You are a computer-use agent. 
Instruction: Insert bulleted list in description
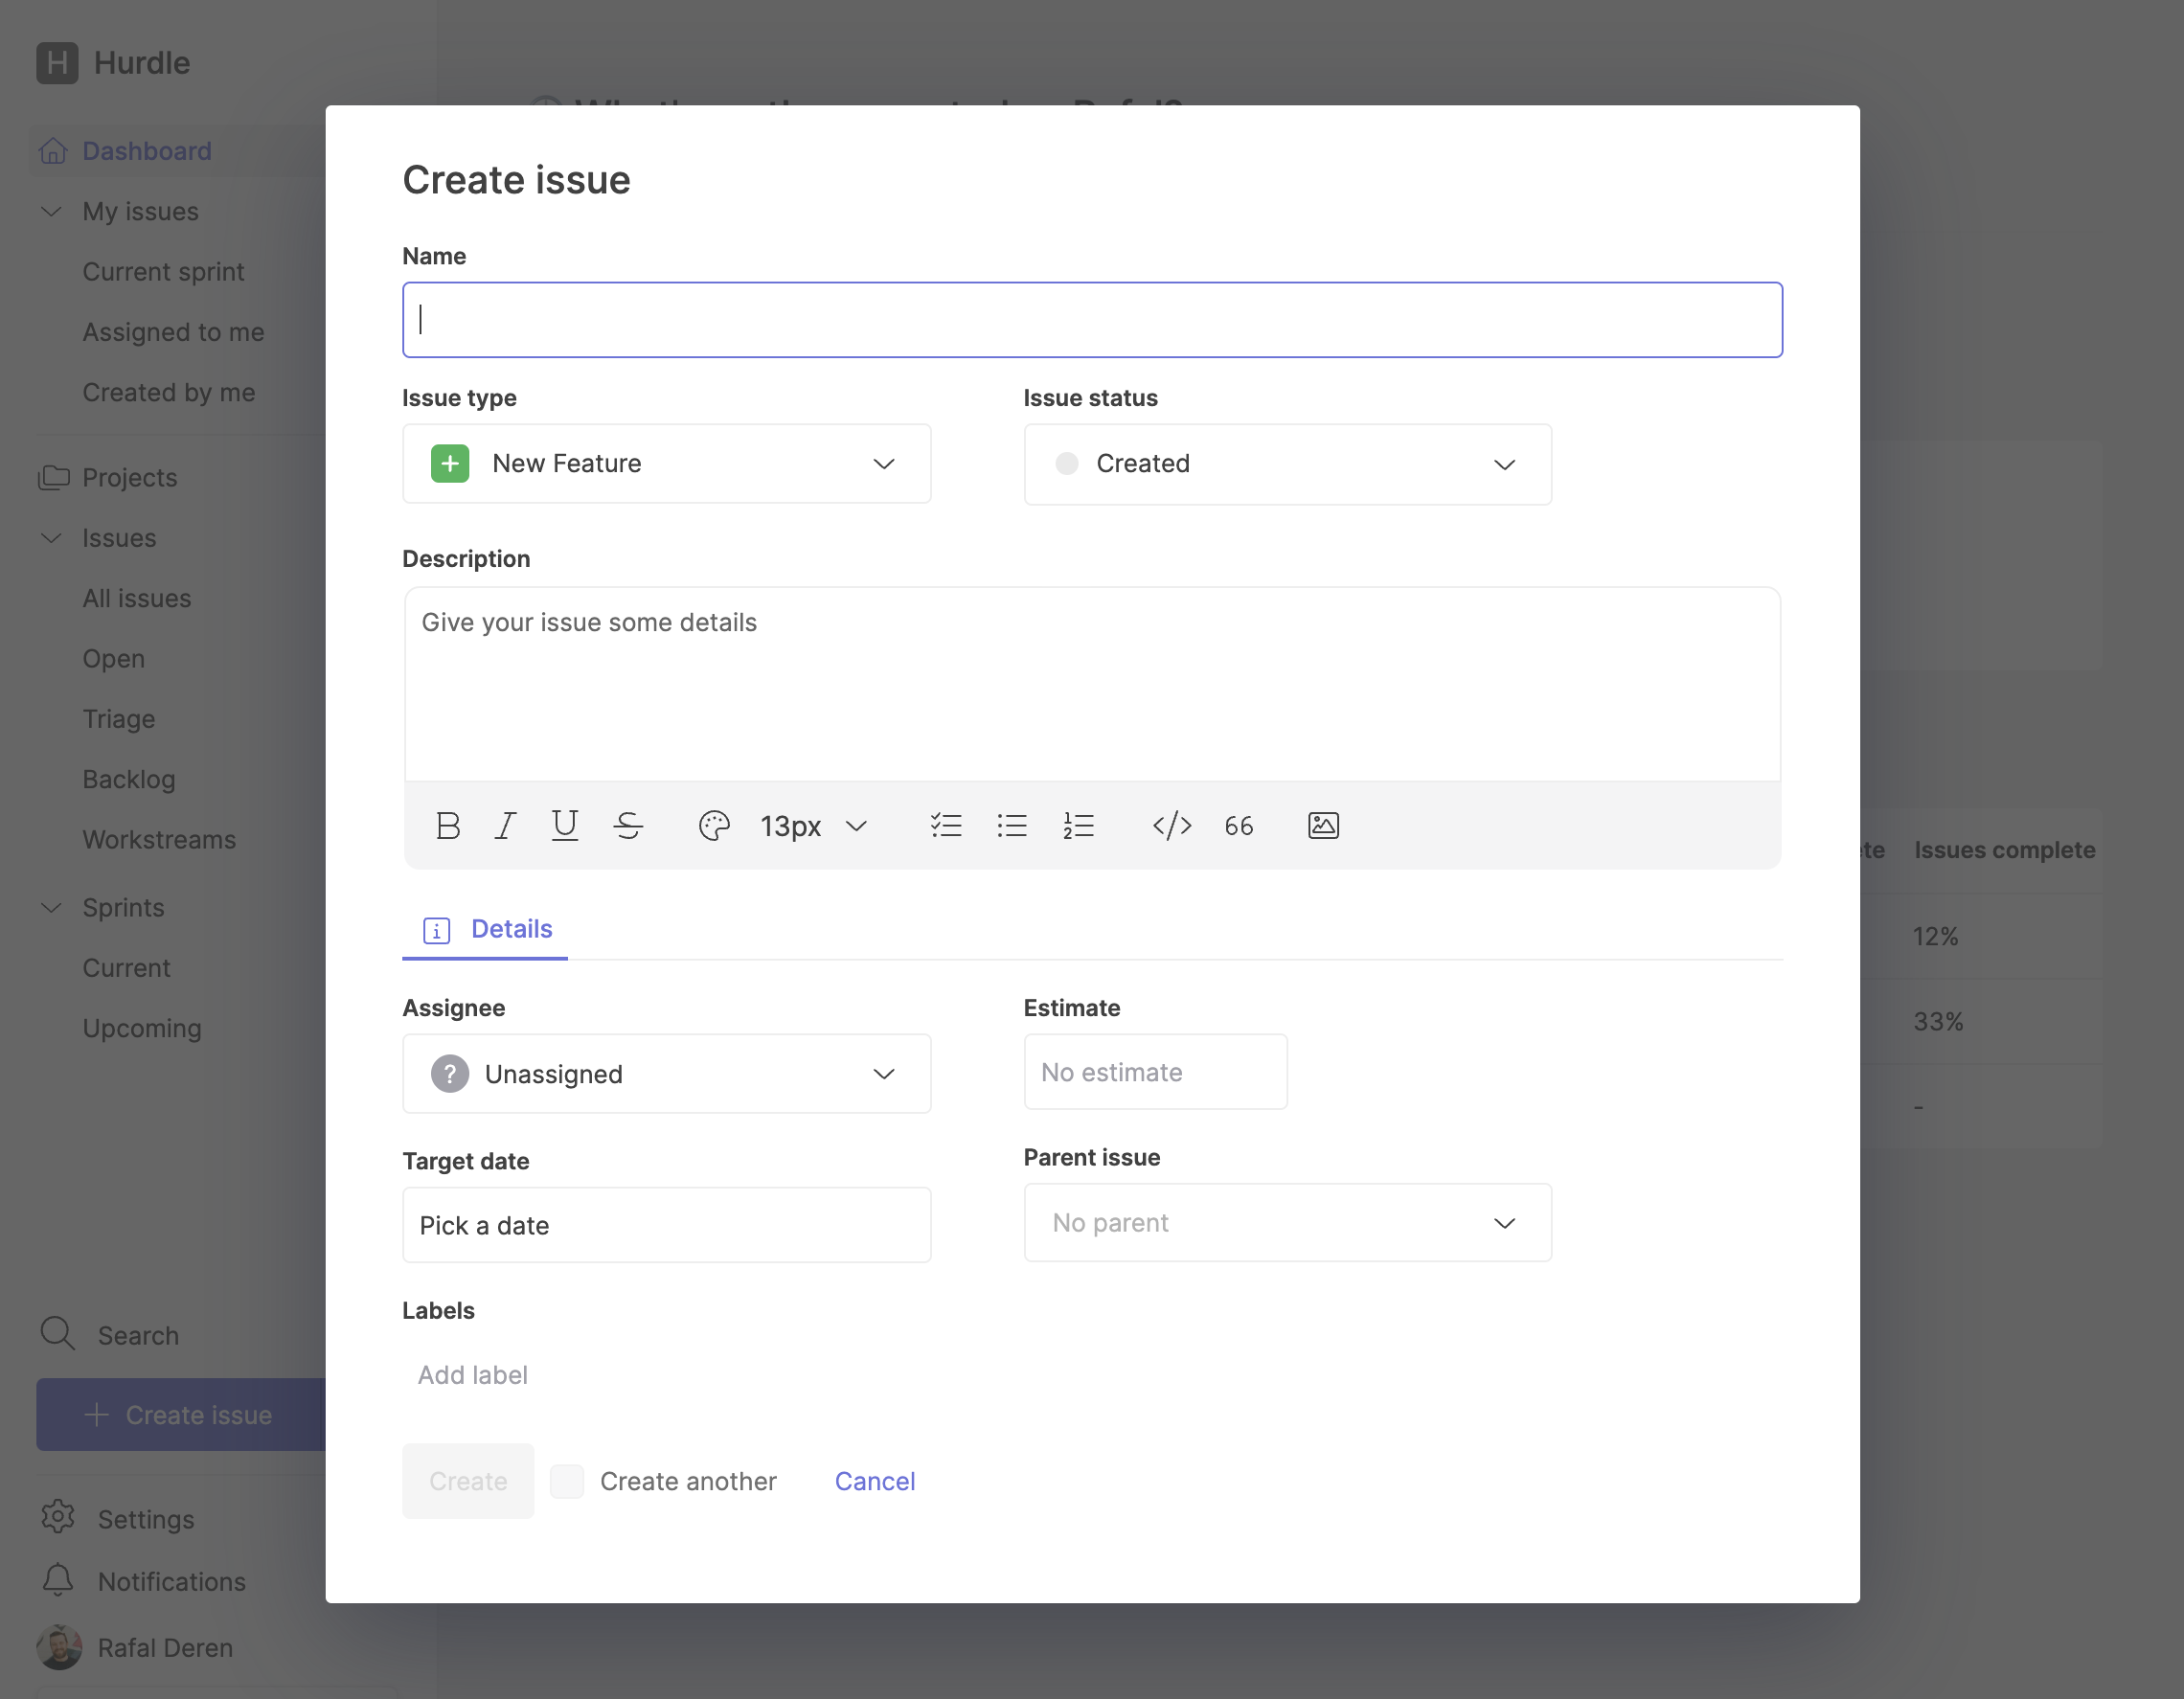1012,826
